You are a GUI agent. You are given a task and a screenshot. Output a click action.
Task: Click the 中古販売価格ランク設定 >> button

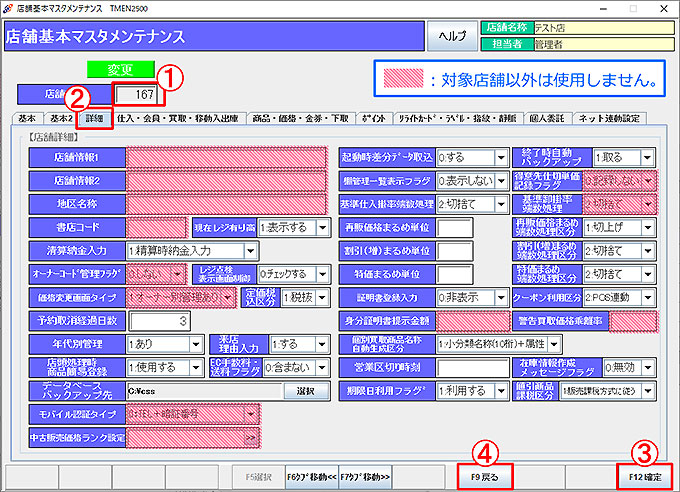251,438
